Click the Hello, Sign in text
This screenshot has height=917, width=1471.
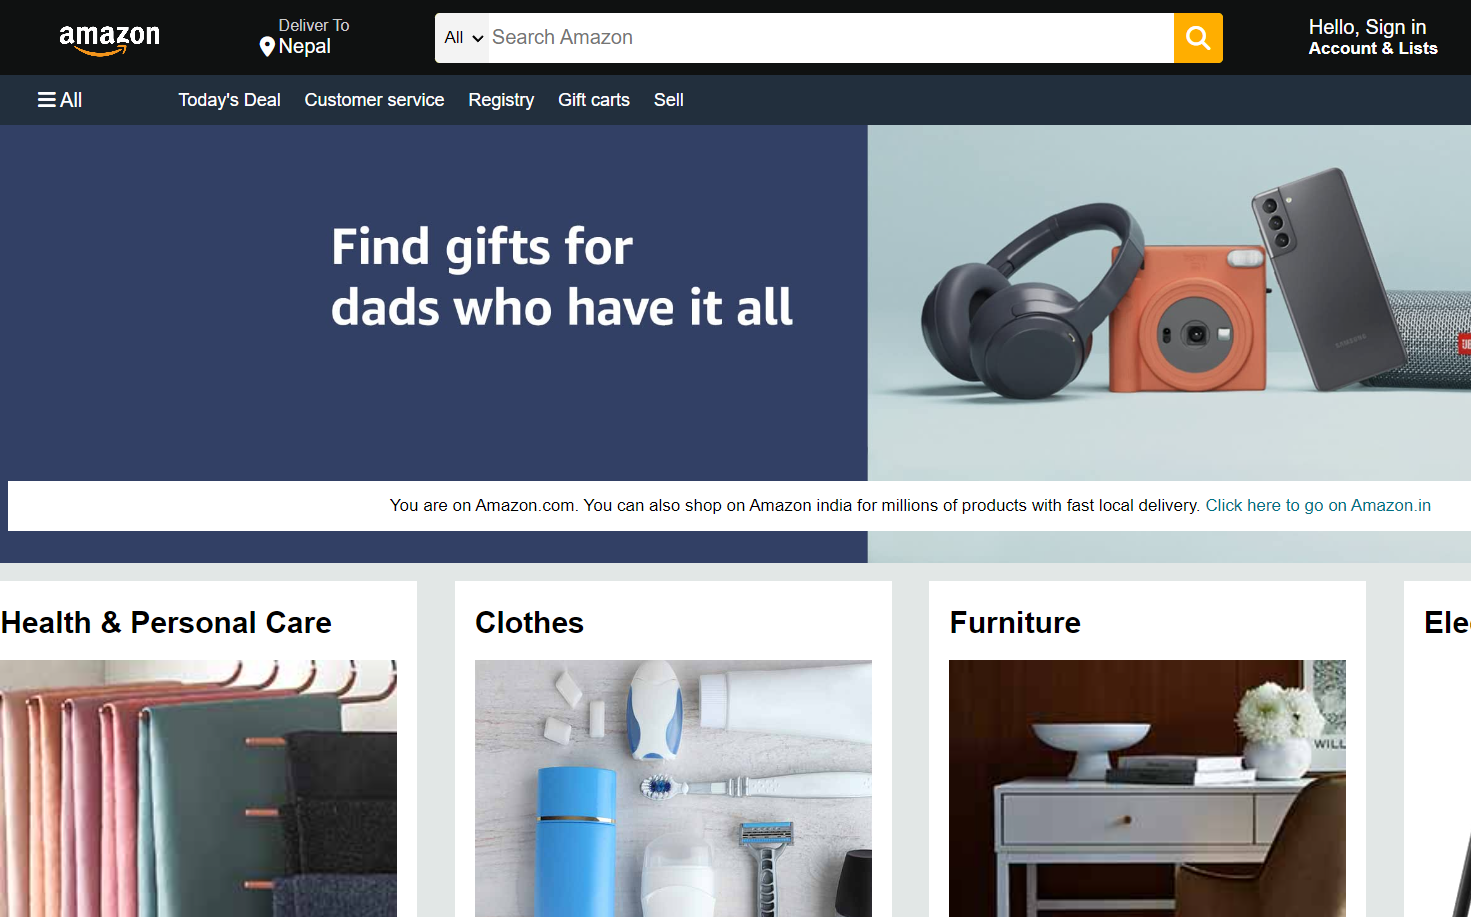[1367, 27]
